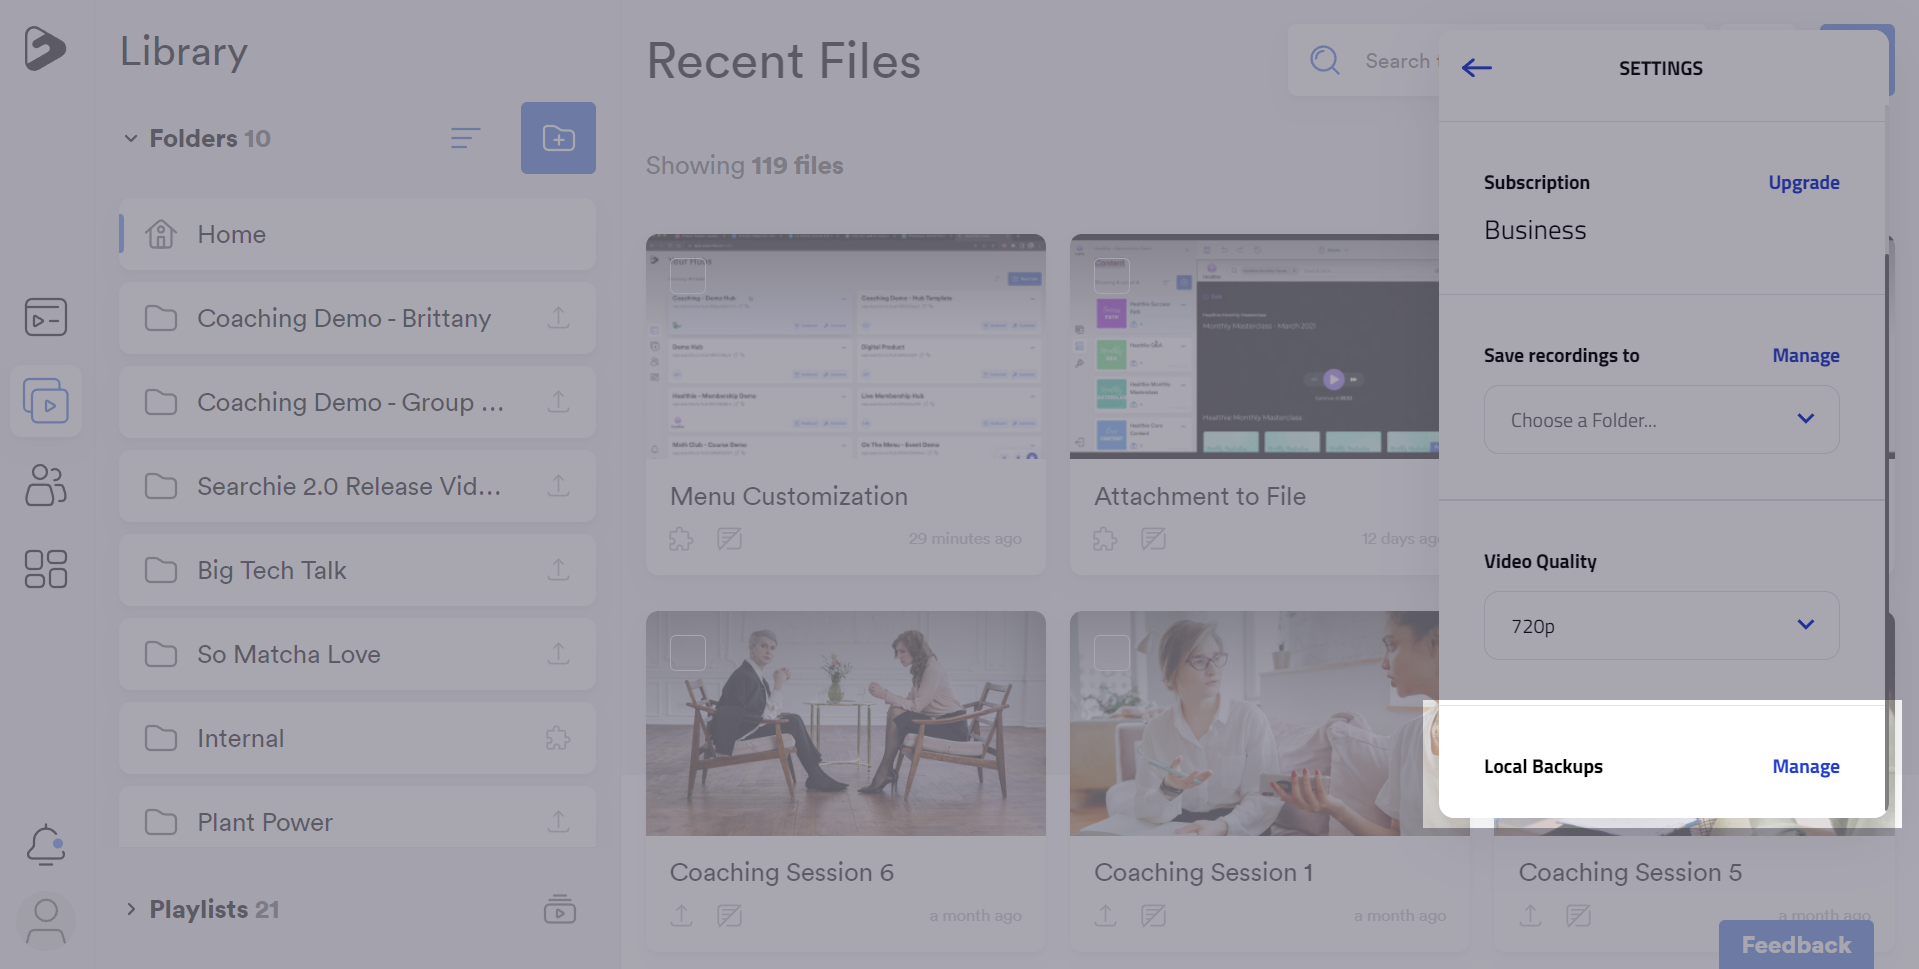Click upload icon on Coaching Demo - Brittany

click(x=559, y=318)
